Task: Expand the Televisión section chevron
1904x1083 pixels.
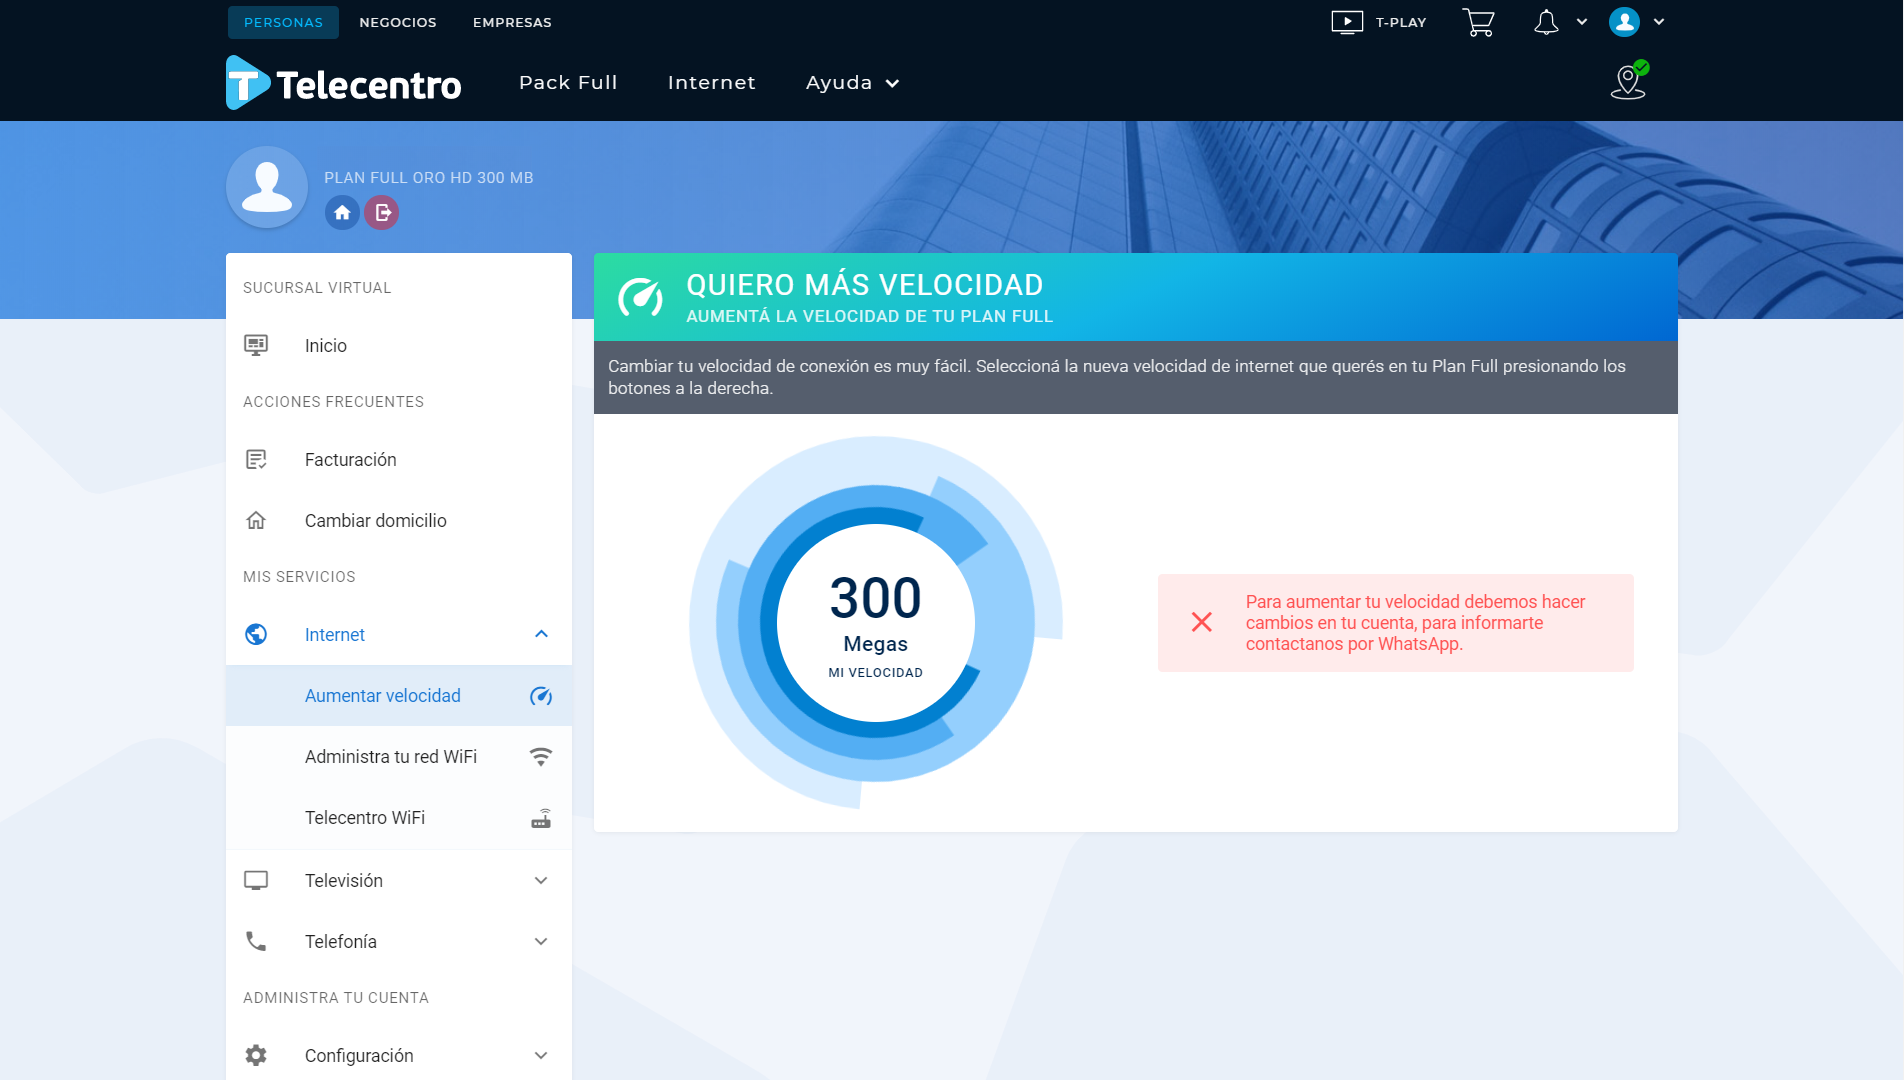Action: (x=541, y=881)
